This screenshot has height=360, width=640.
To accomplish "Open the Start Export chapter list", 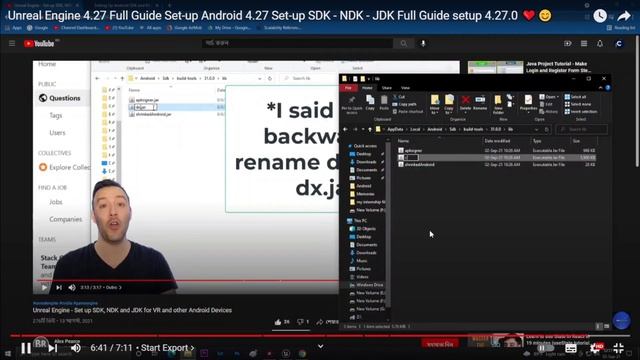I will [x=167, y=348].
